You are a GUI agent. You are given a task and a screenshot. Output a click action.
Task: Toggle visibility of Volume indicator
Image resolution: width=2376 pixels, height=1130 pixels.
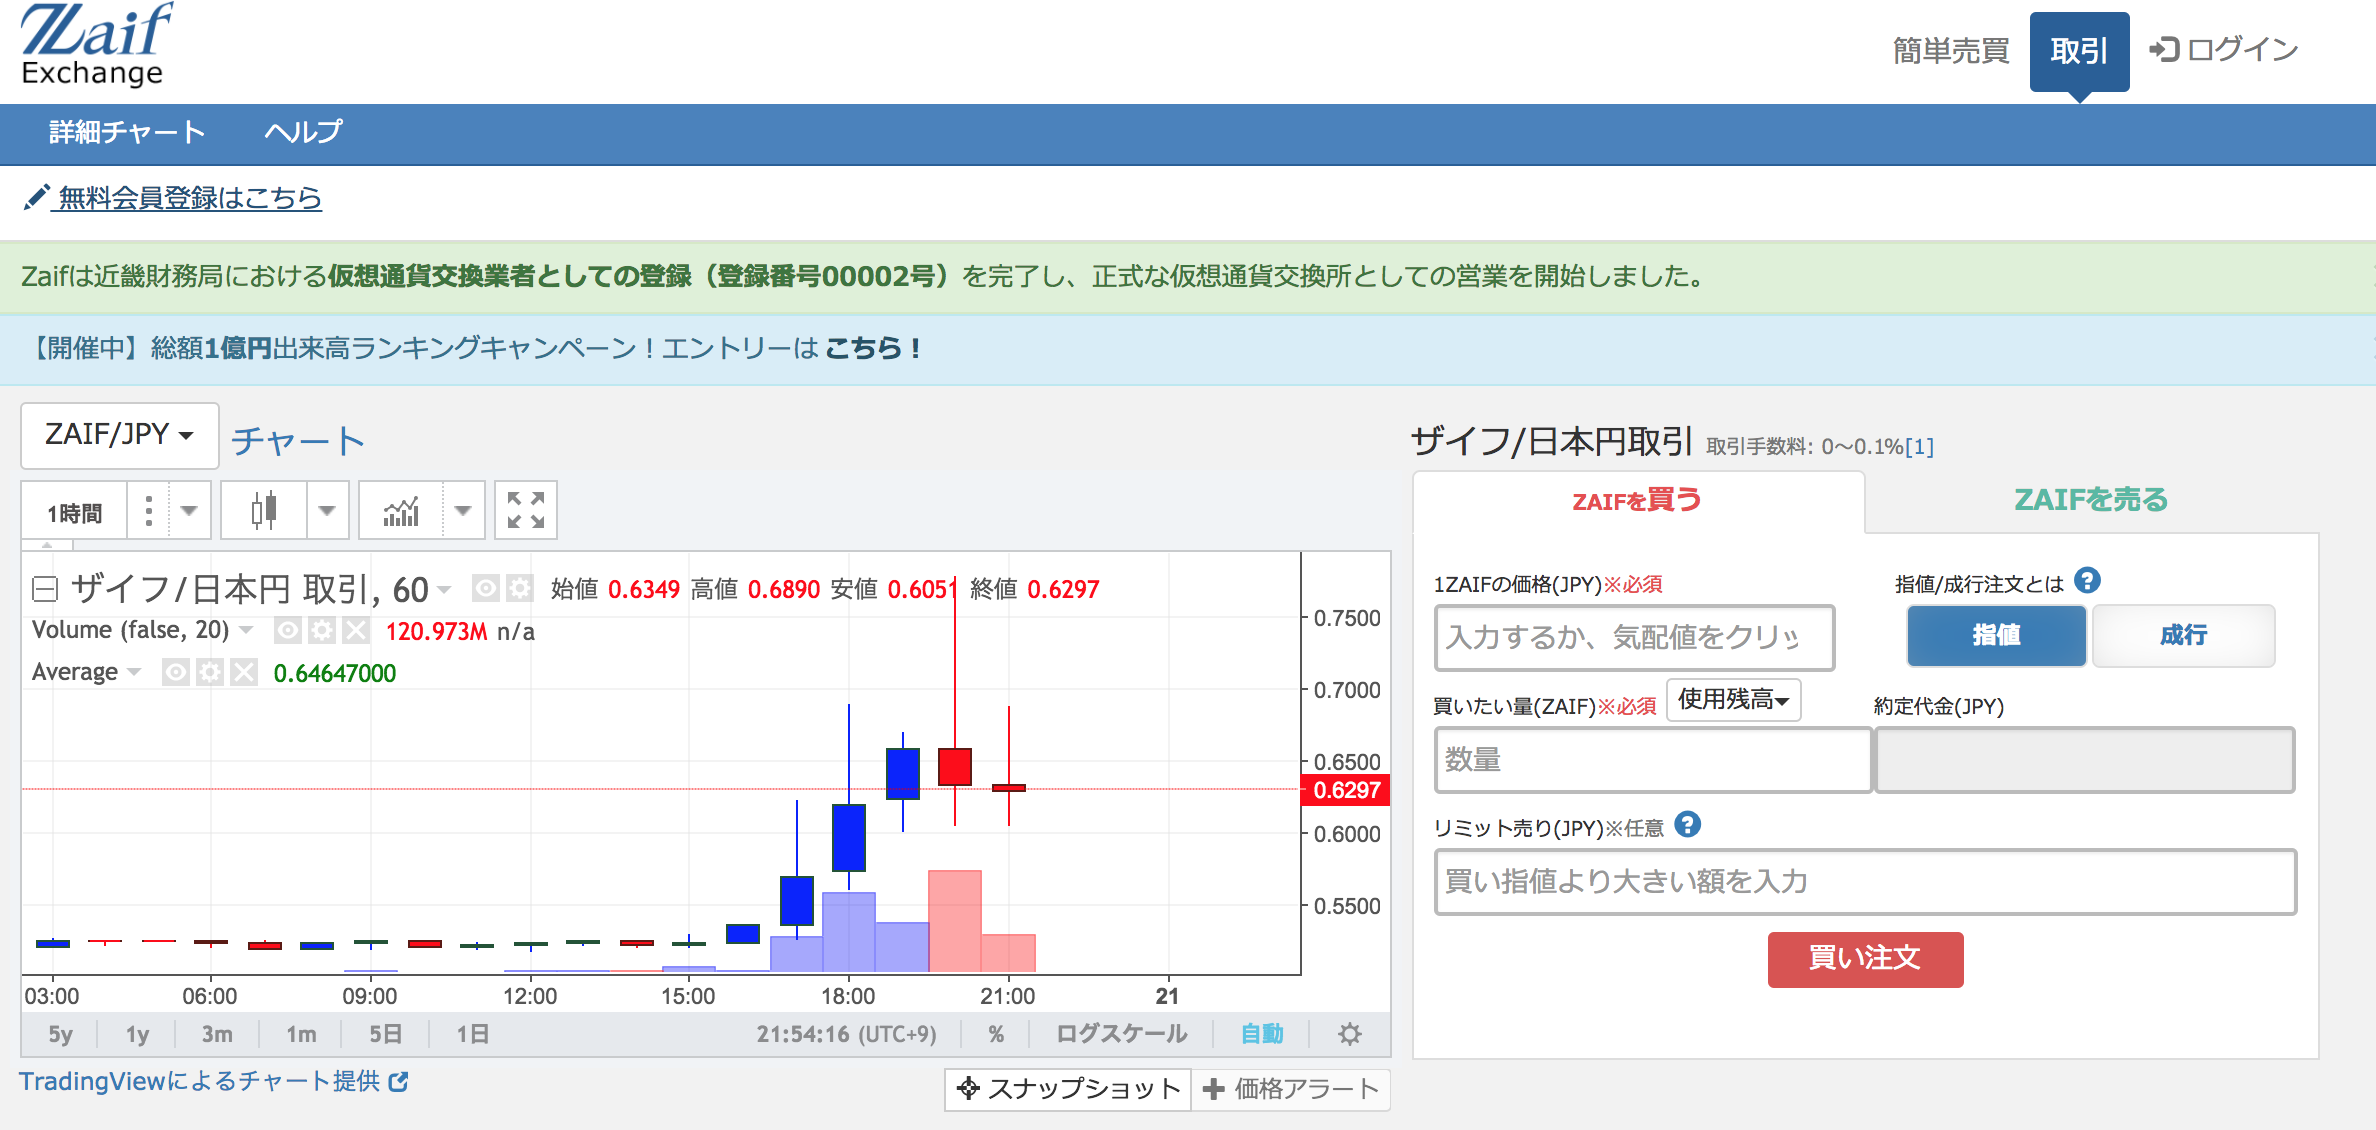coord(288,630)
